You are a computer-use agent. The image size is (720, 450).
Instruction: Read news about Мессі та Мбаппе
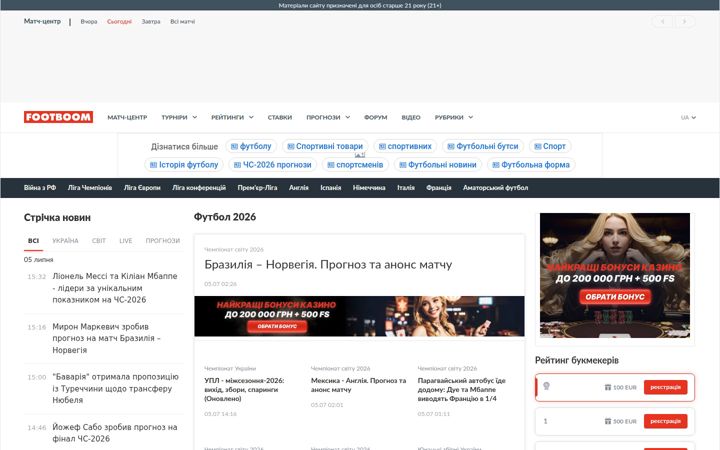point(115,288)
